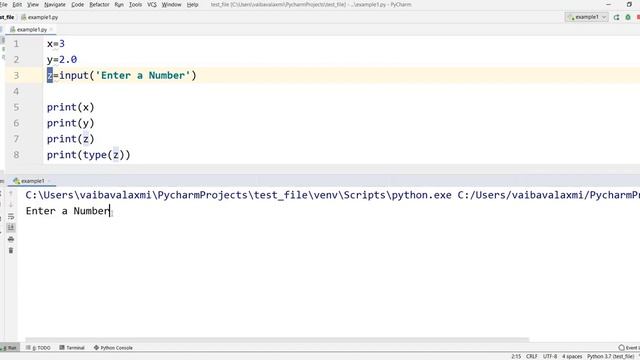Viewport: 640px width, 360px height.
Task: Click the code line 'print(z)'
Action: coord(71,139)
